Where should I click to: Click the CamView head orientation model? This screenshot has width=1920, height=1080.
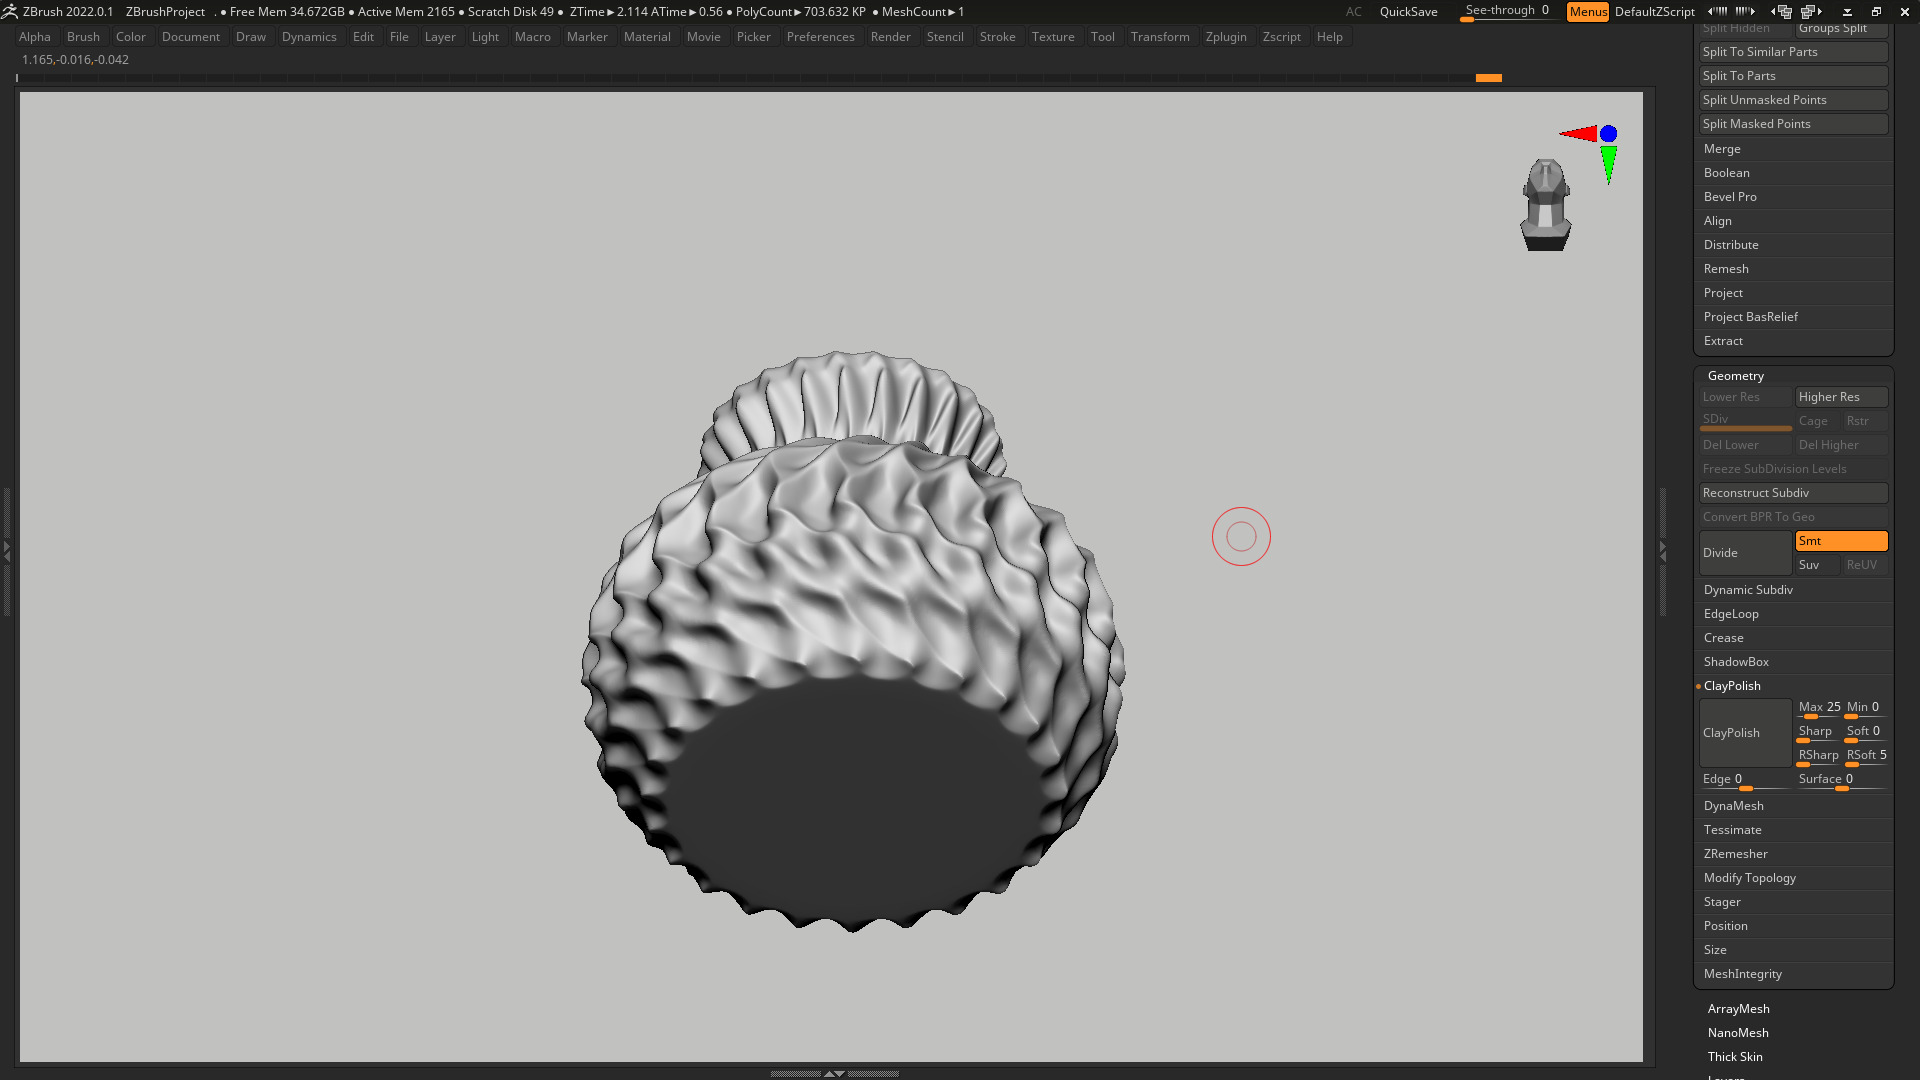pos(1546,205)
